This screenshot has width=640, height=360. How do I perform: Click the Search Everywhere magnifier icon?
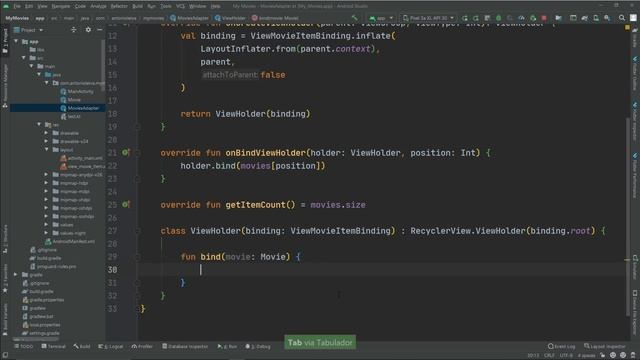point(622,18)
